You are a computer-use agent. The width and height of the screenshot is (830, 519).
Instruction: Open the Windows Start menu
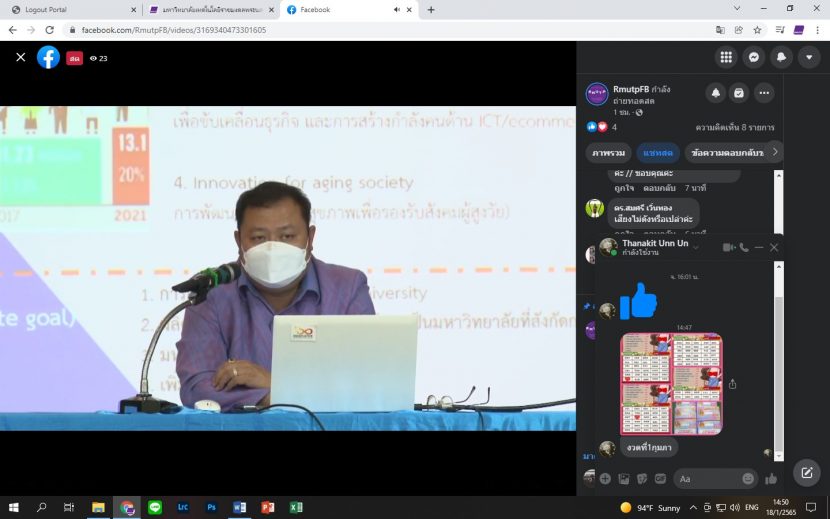14,507
